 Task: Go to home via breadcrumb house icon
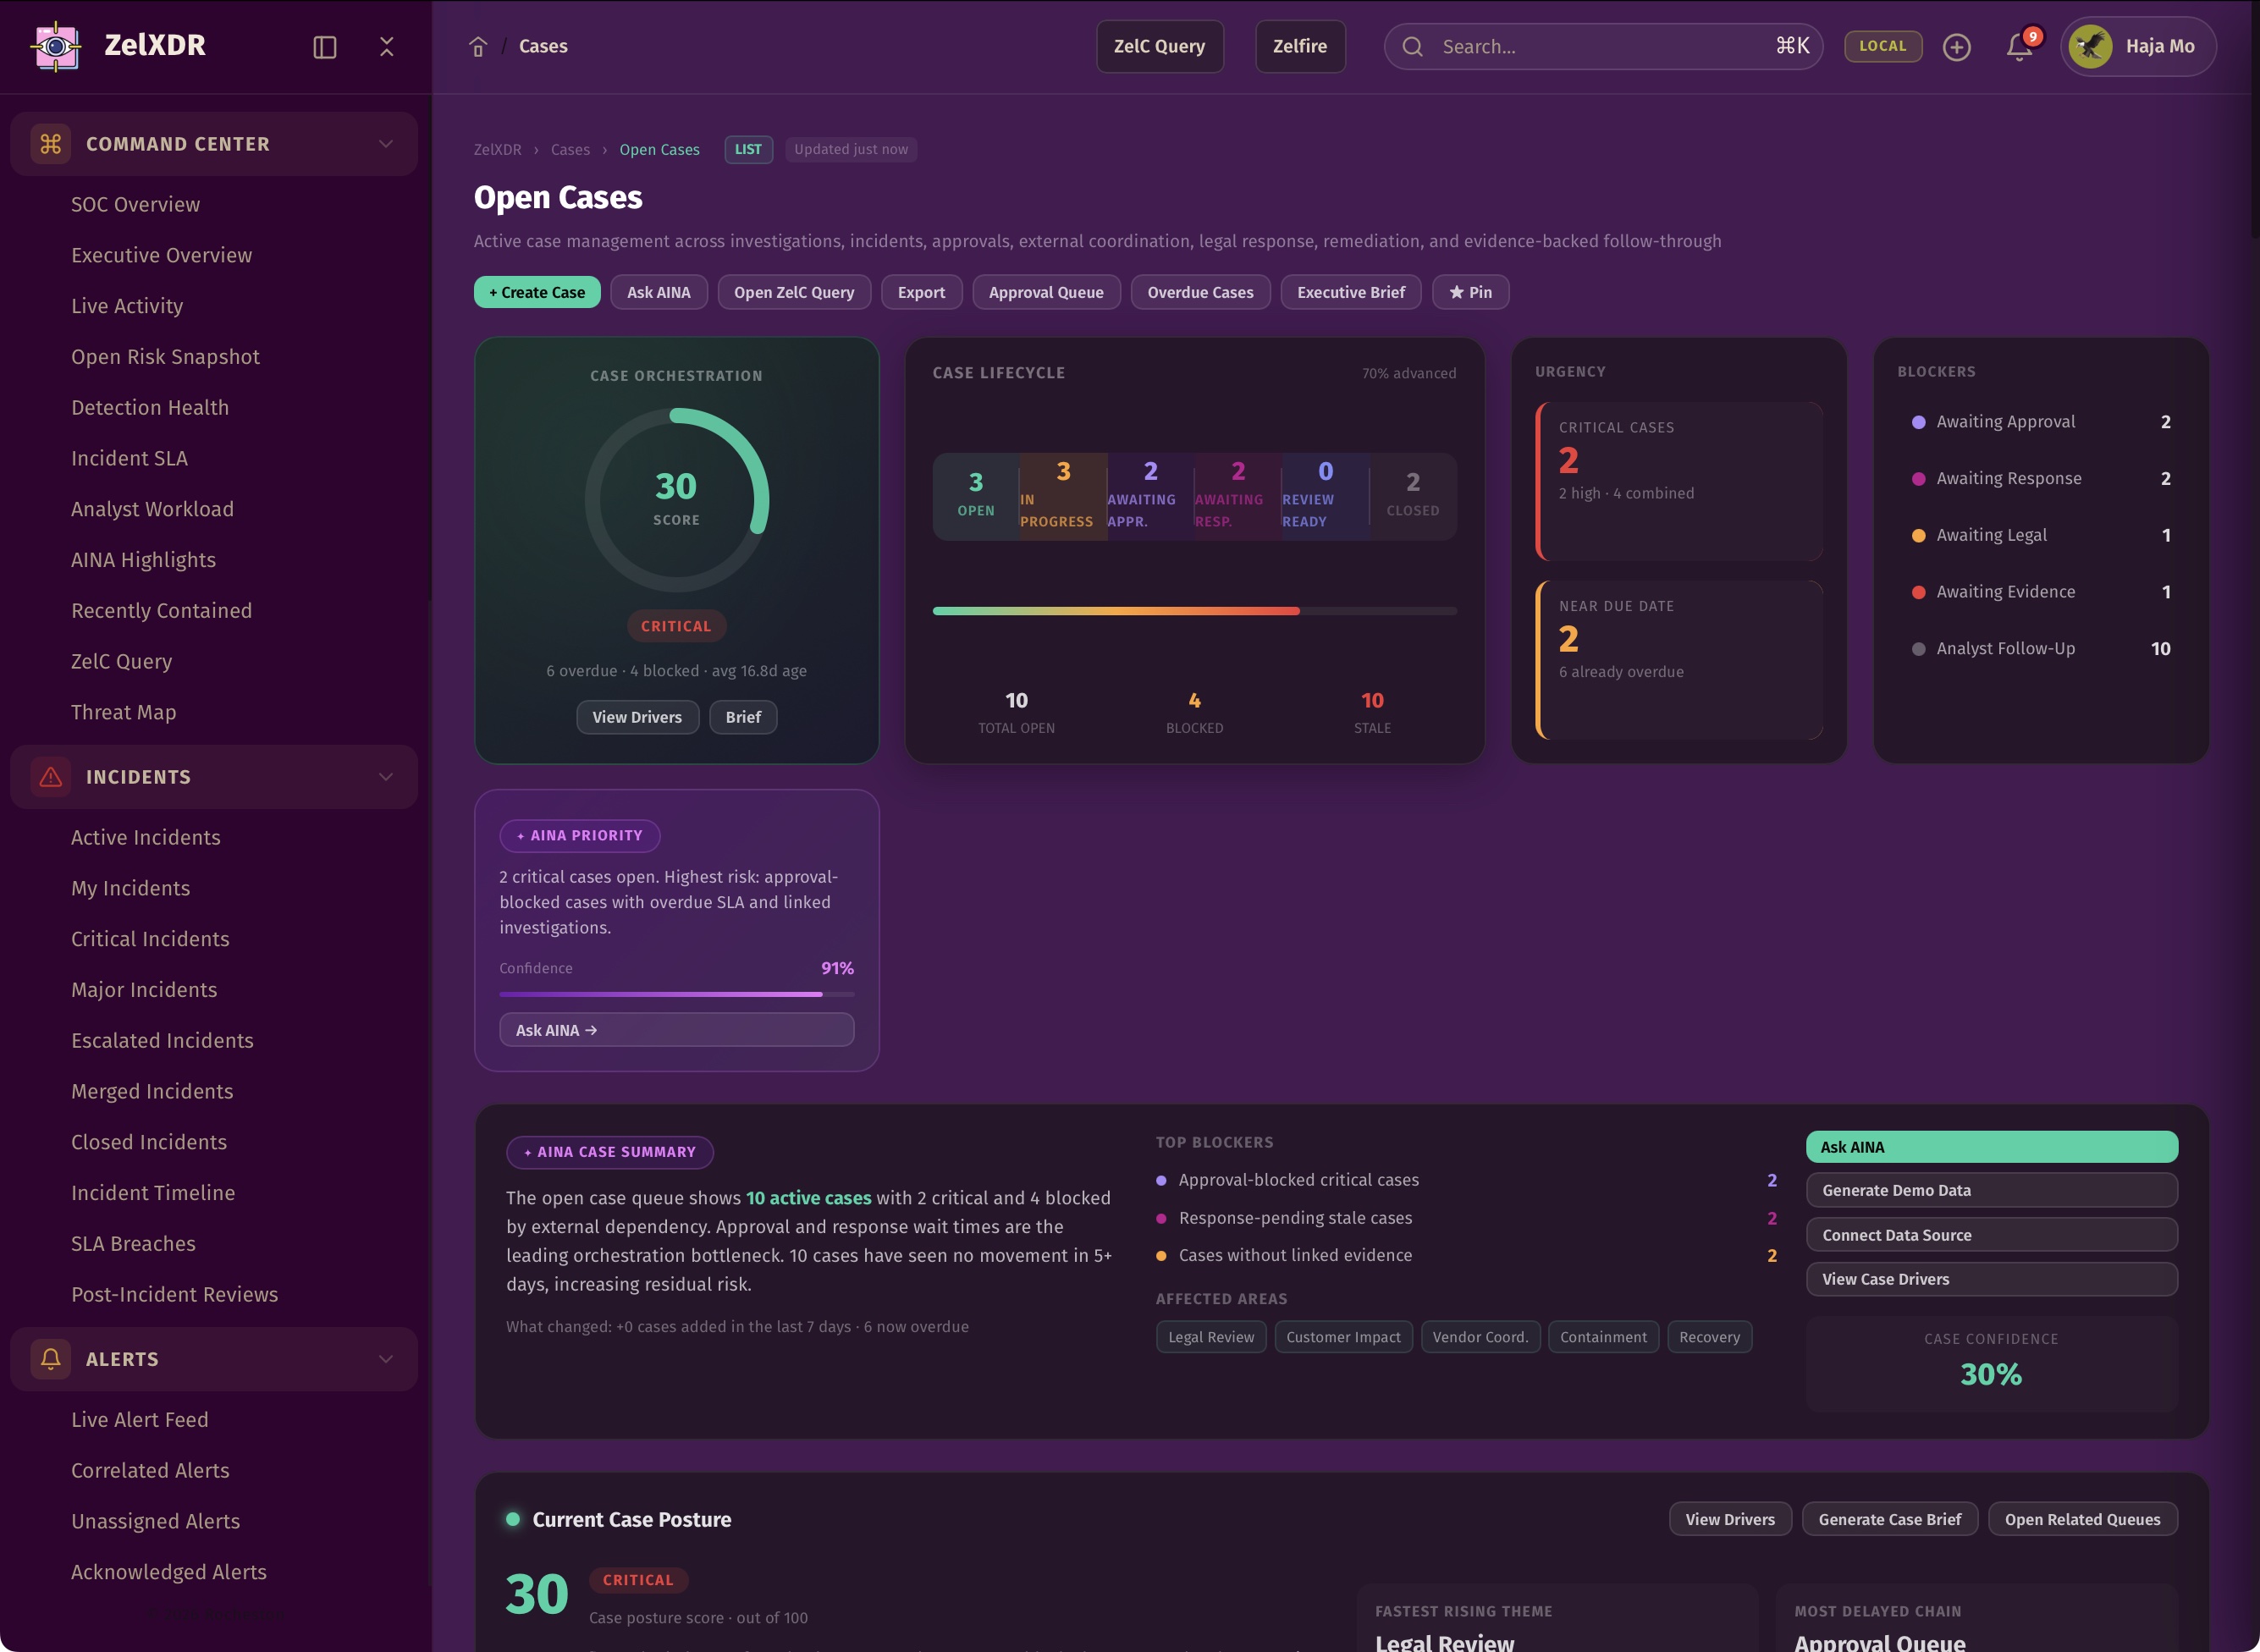coord(478,47)
